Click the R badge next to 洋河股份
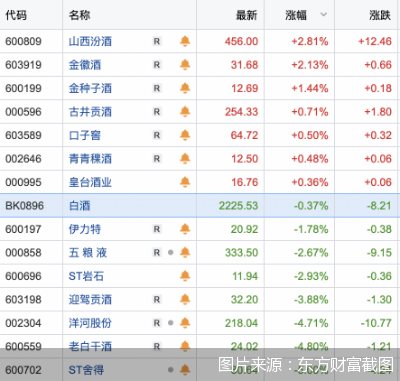 pos(157,323)
